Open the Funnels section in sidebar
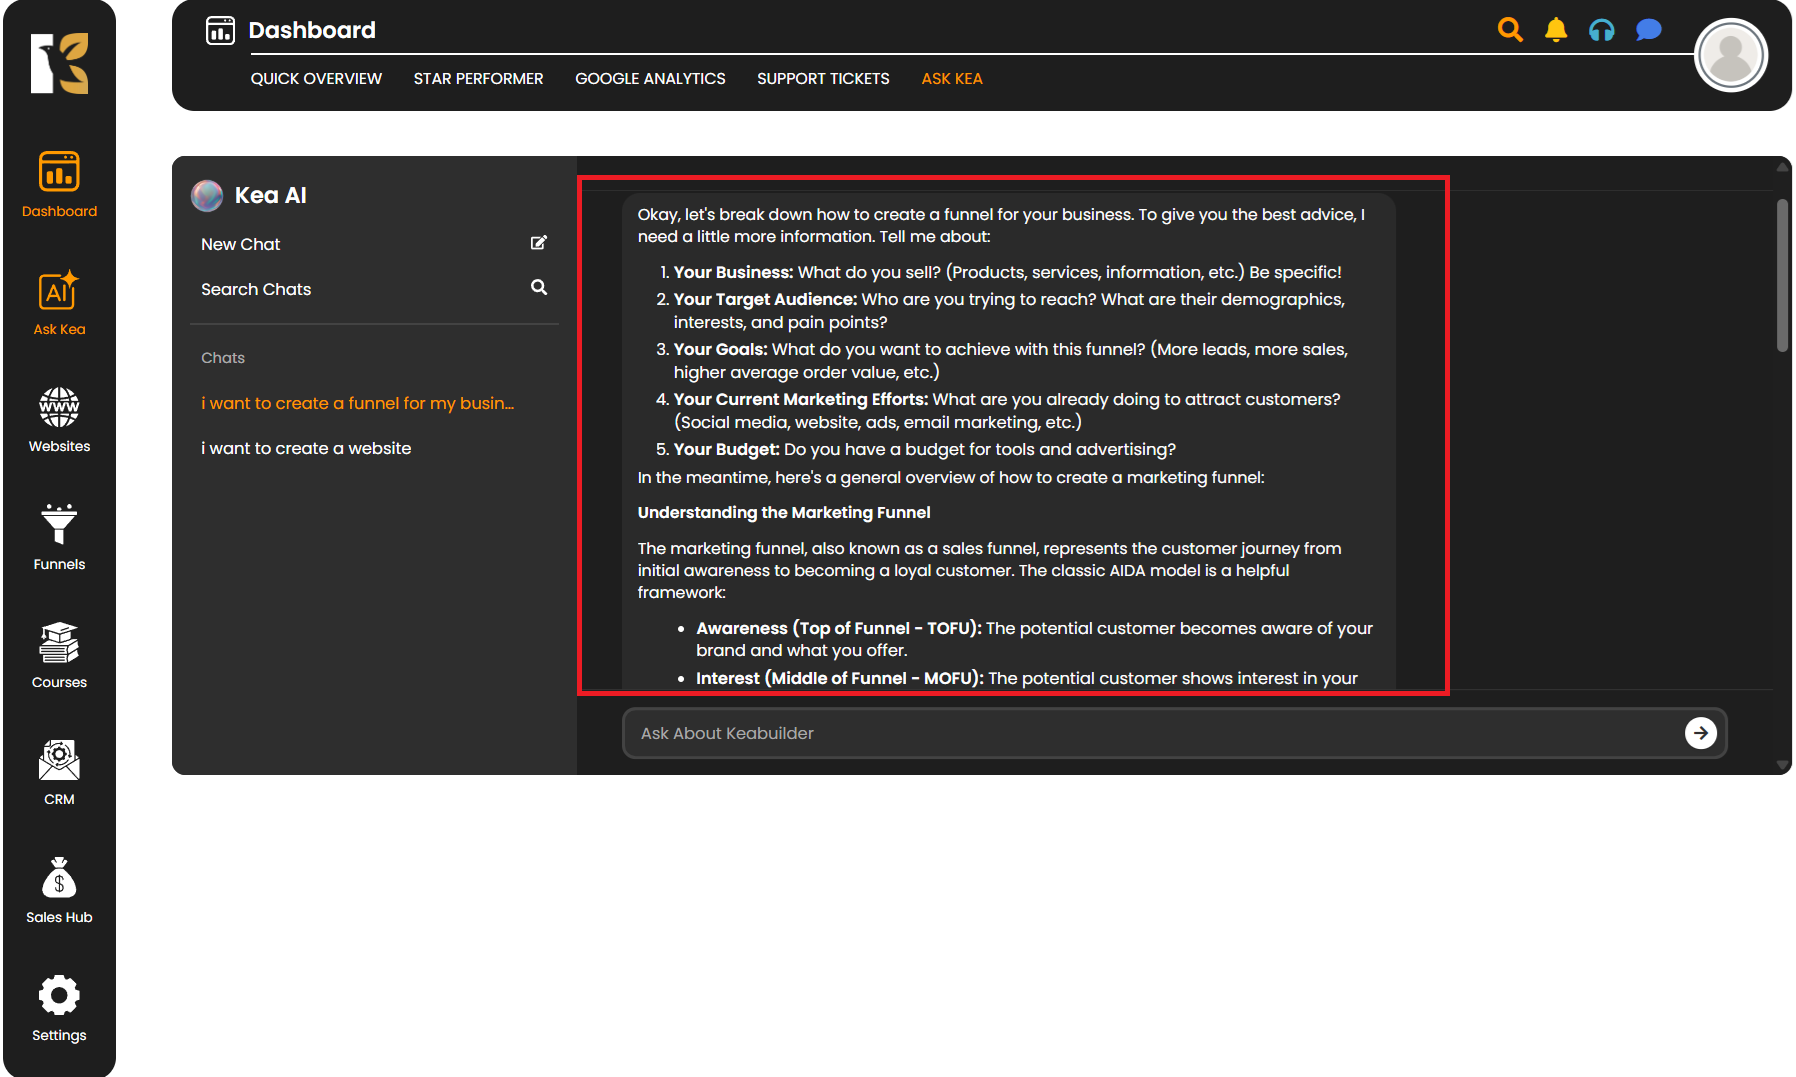The width and height of the screenshot is (1796, 1077). 59,537
